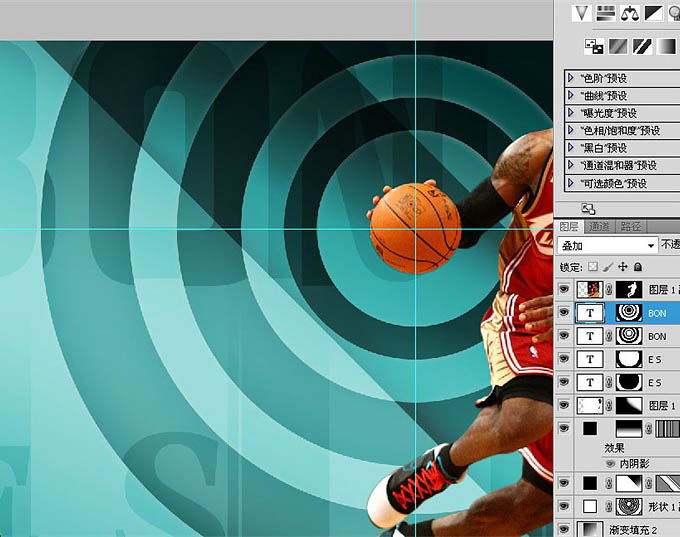Image resolution: width=680 pixels, height=537 pixels.
Task: Click the Invert adjustment icon (two overlapping squares)
Action: point(594,46)
